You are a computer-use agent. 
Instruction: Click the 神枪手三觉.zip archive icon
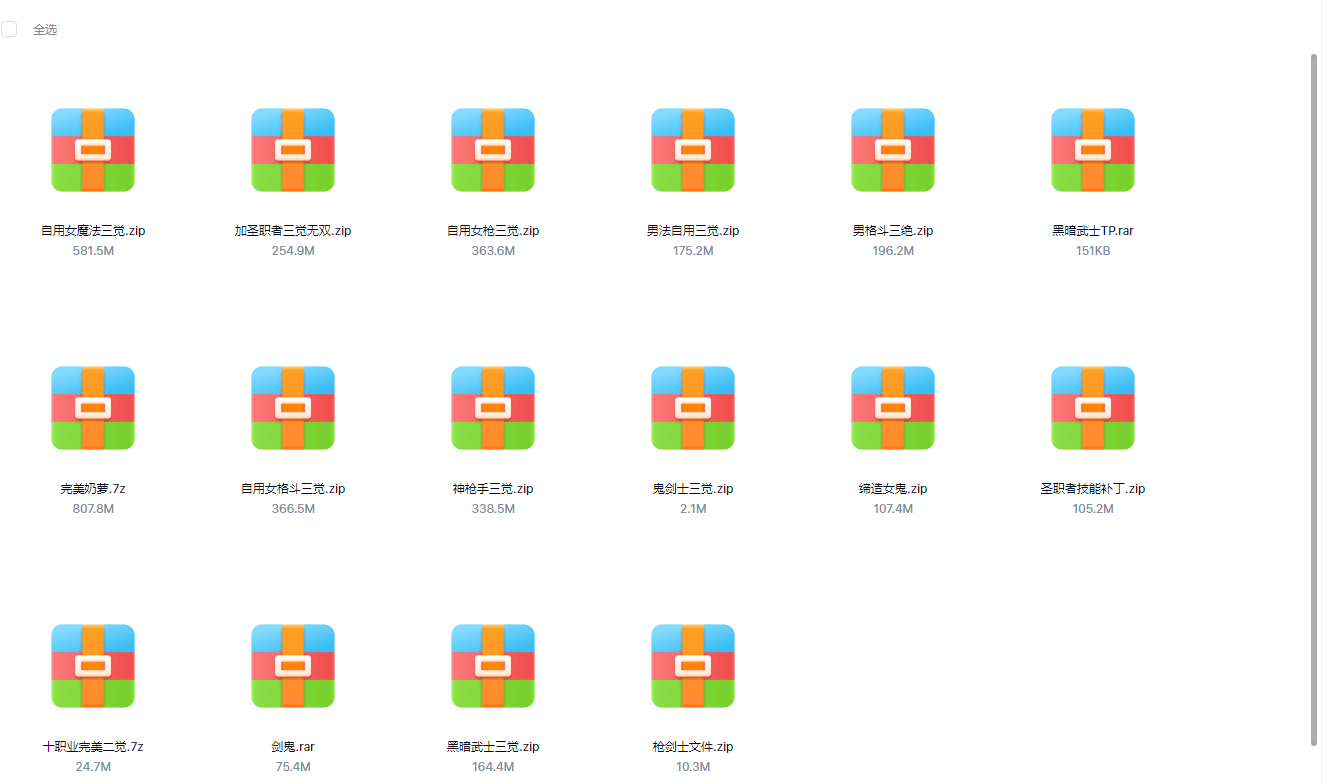tap(493, 406)
